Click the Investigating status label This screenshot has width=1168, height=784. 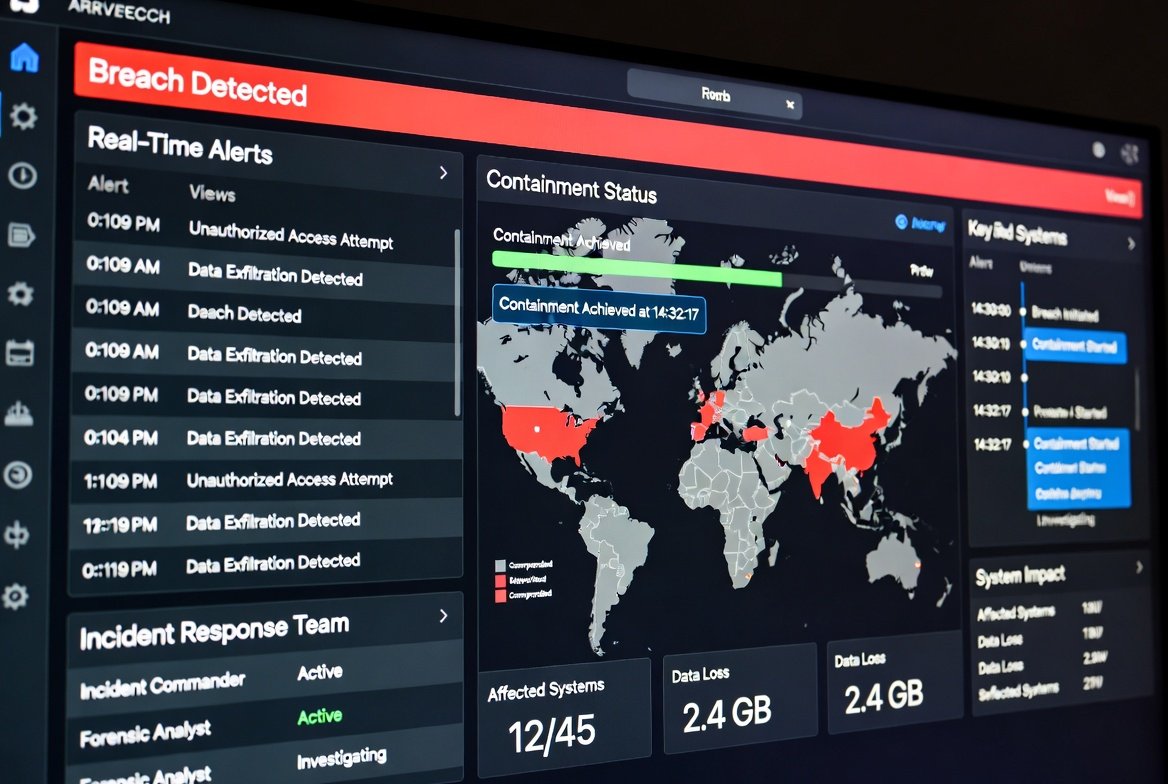coord(341,758)
